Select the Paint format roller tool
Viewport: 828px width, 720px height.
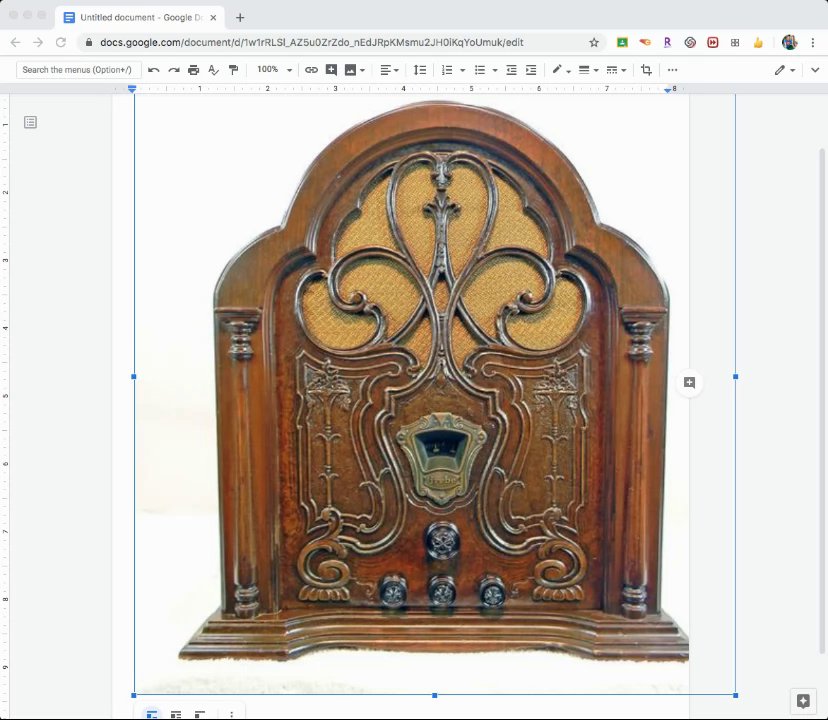pyautogui.click(x=233, y=70)
